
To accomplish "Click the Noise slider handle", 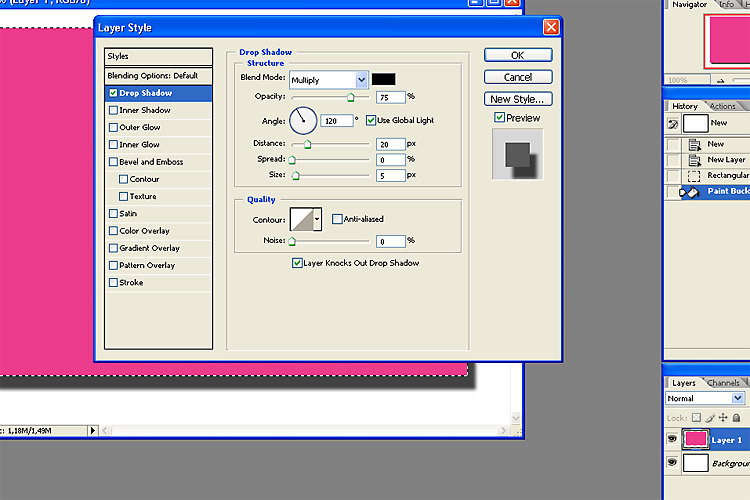I will tap(292, 241).
